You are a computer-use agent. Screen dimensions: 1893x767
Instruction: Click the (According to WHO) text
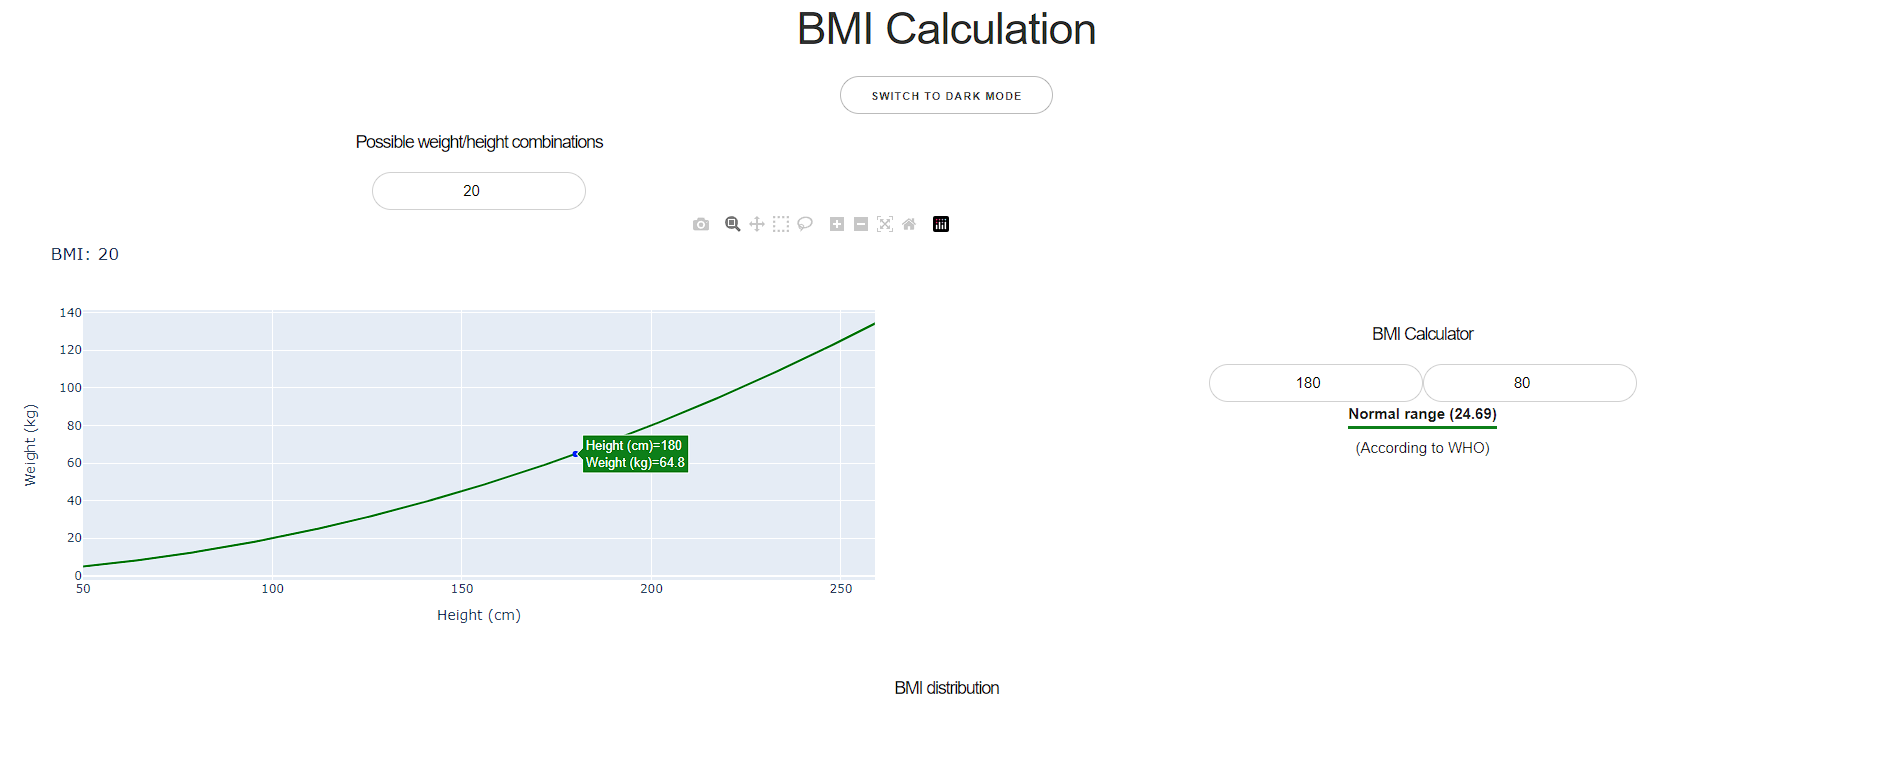tap(1420, 447)
